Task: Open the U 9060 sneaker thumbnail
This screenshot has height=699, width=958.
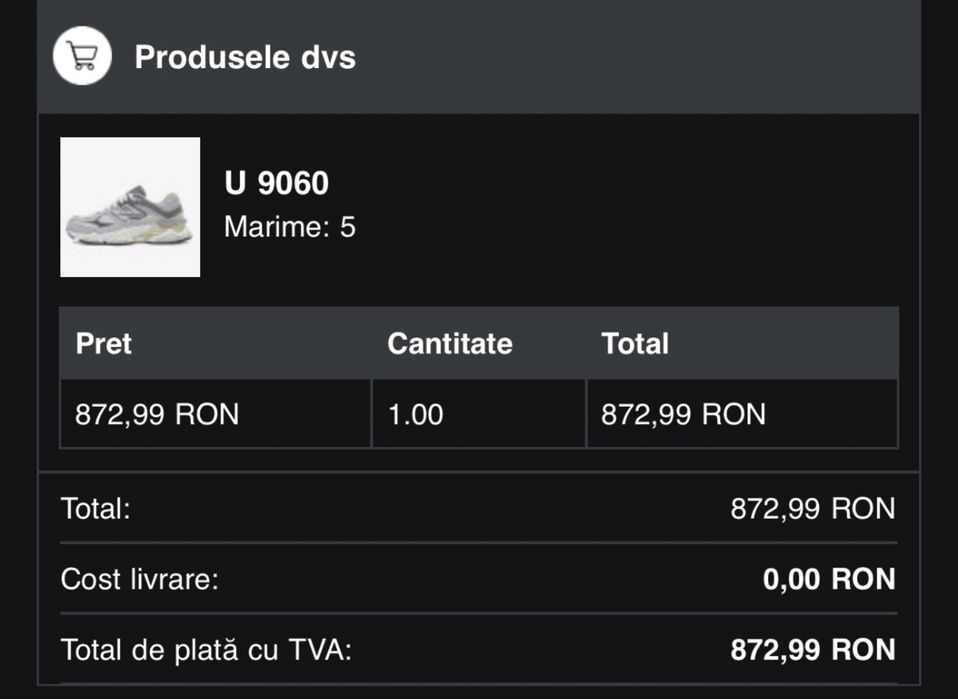Action: [x=130, y=207]
